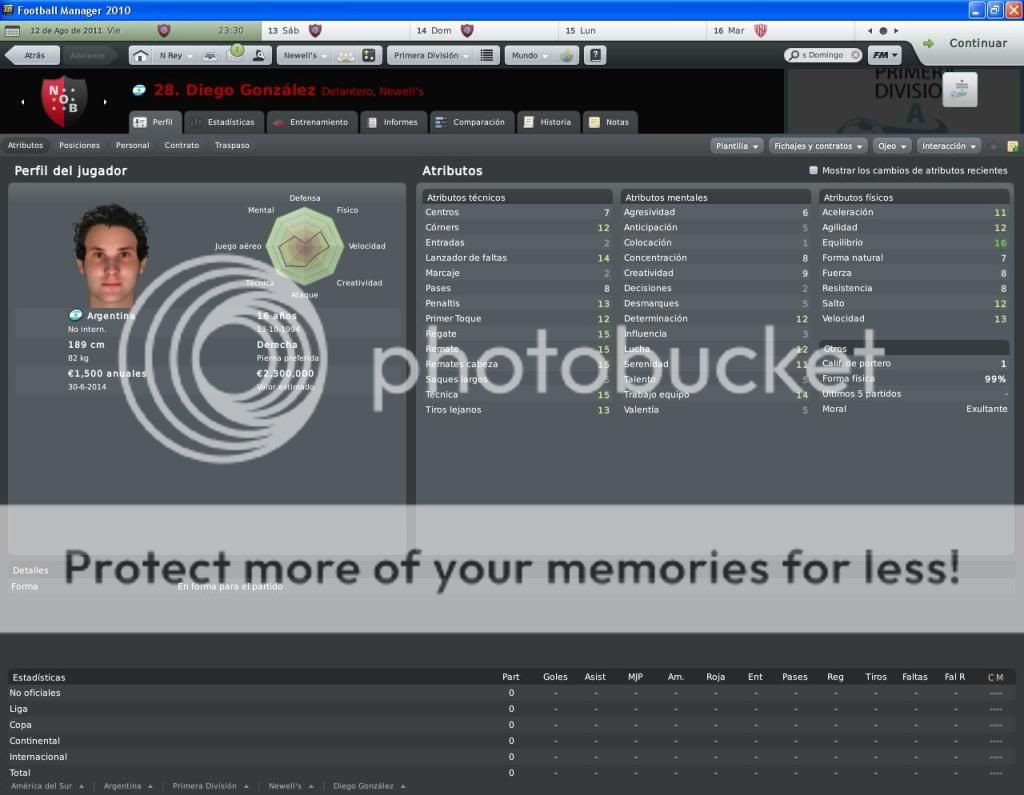Click the Newell's tactics board icon
Viewport: 1024px width, 795px height.
(x=369, y=56)
